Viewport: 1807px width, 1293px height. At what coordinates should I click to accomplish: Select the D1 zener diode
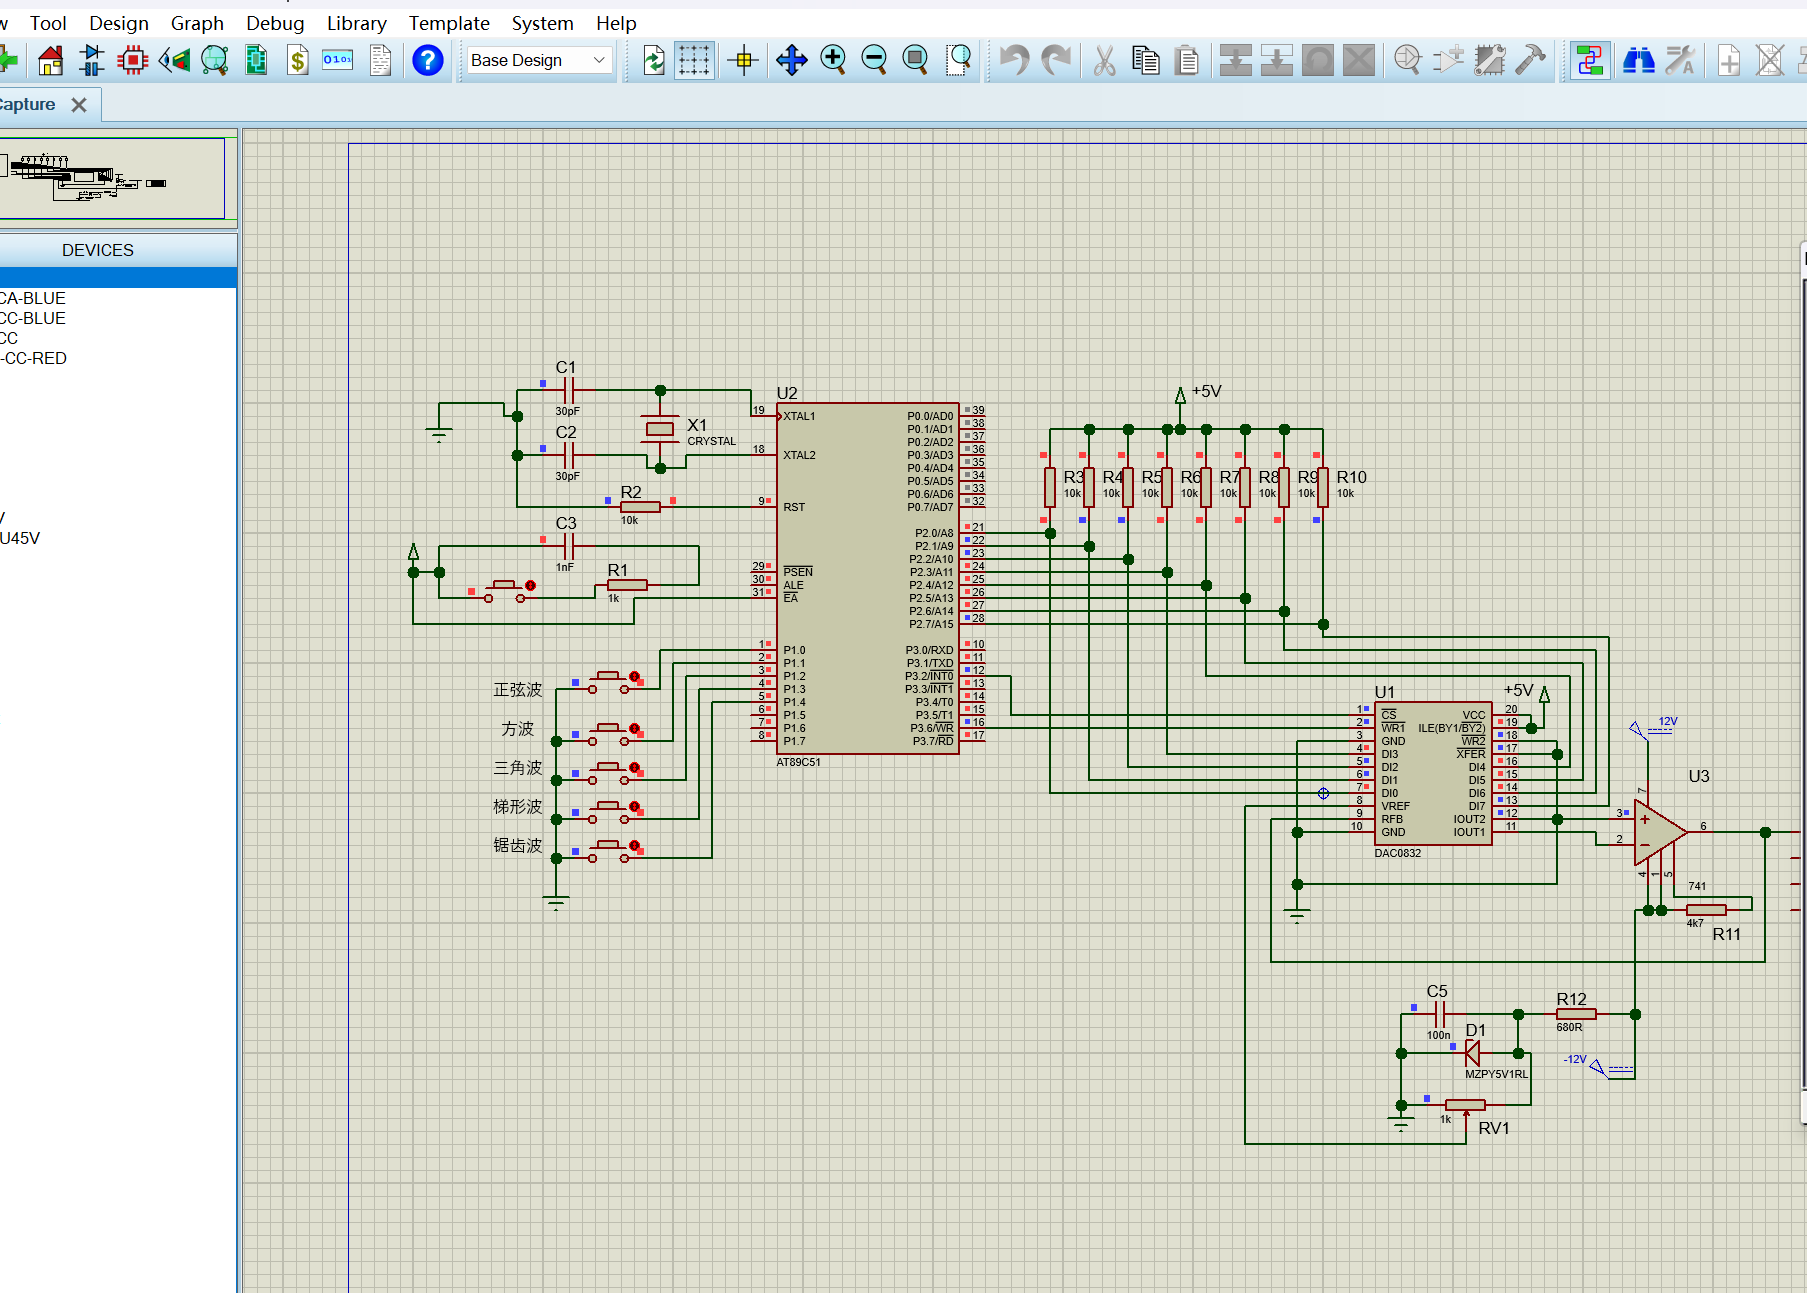point(1473,1053)
